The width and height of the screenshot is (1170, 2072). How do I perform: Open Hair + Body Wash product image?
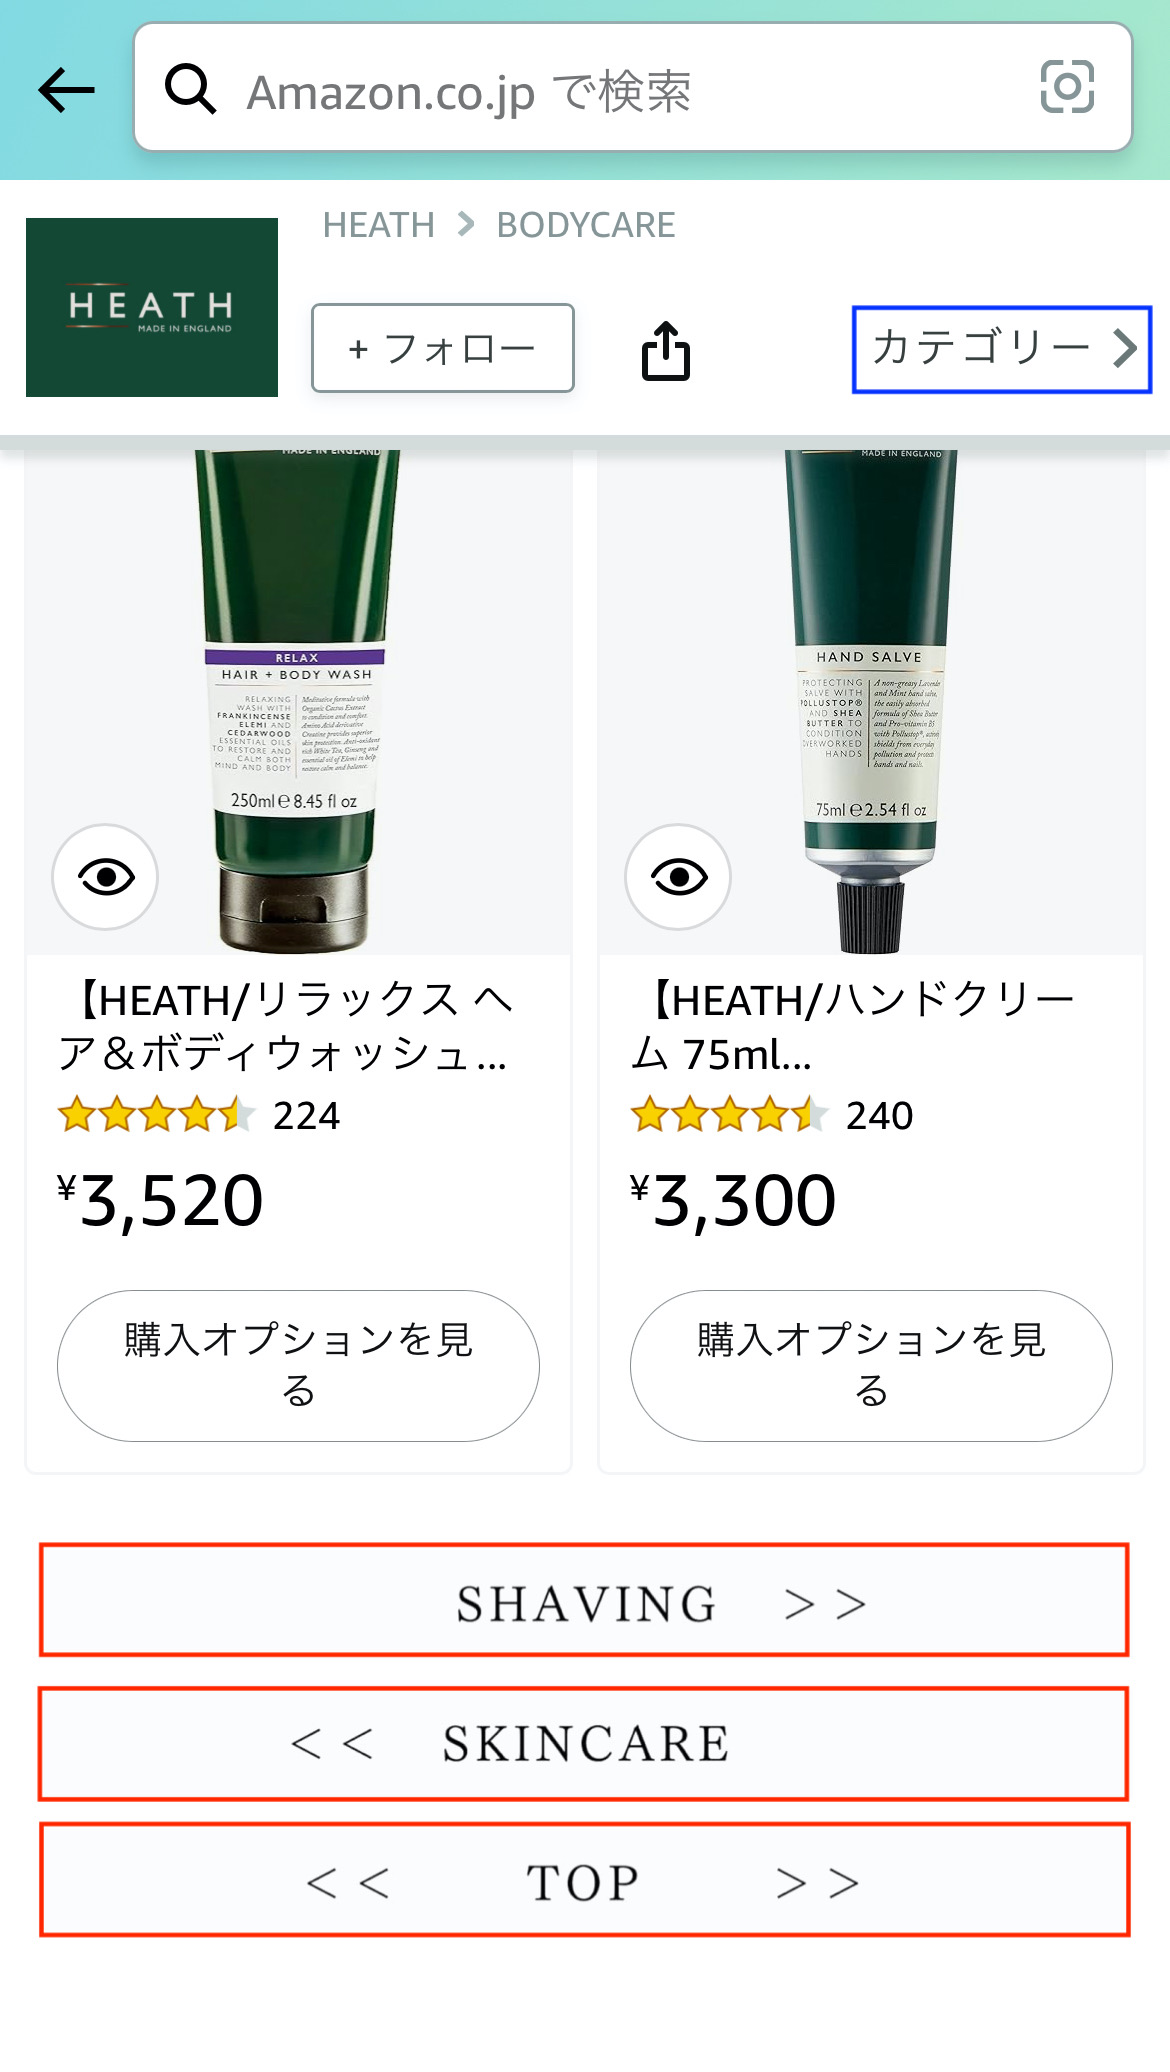(298, 702)
